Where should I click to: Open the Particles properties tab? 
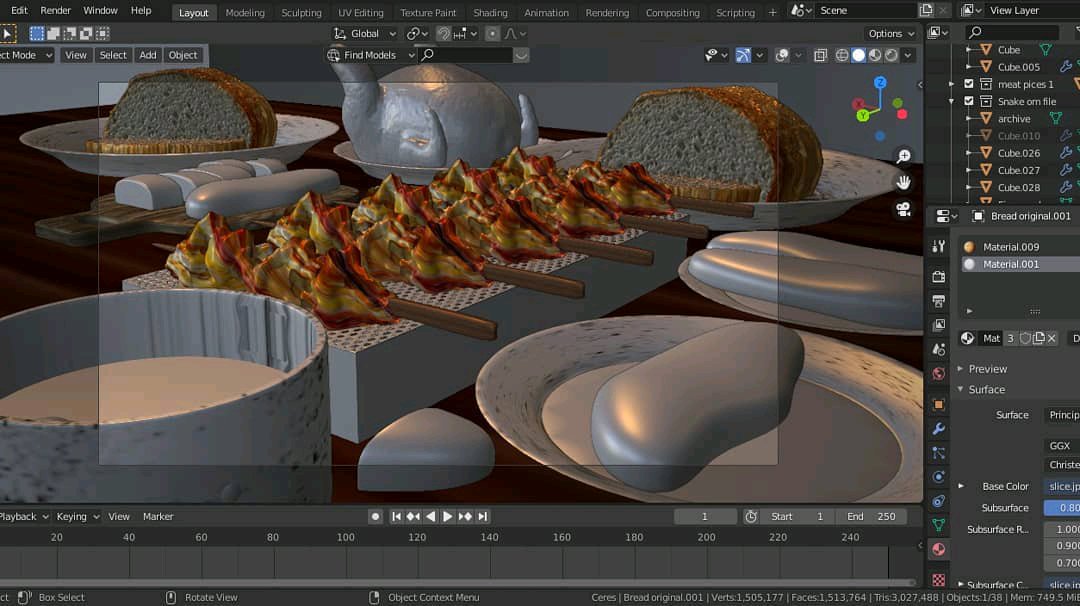(938, 452)
